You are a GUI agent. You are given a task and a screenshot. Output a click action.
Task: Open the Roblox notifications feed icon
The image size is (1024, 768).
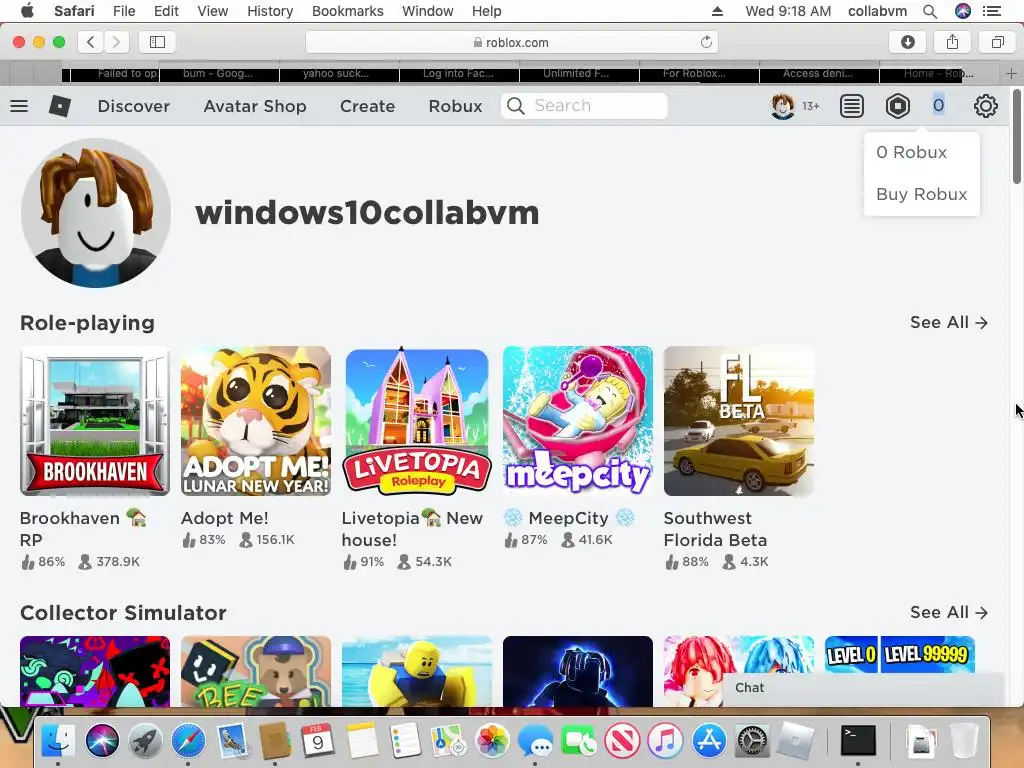[x=852, y=106]
